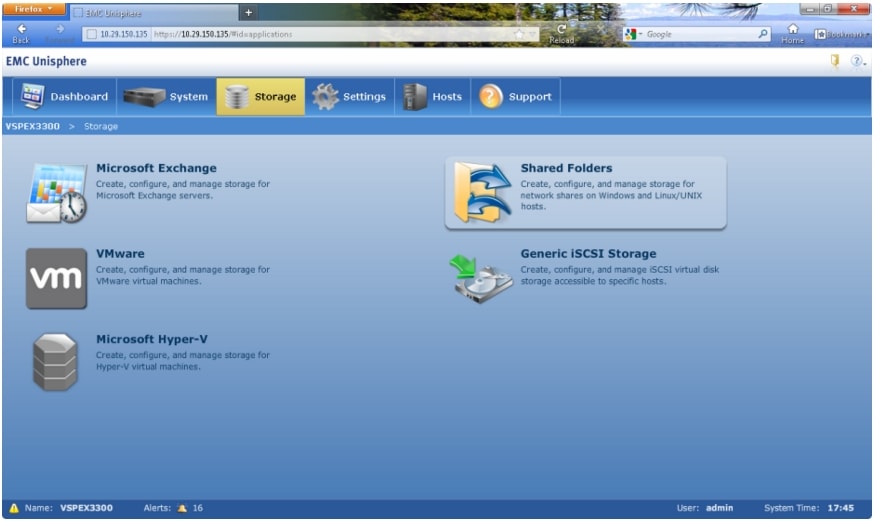
Task: Open the Firefox menu button
Action: point(34,9)
